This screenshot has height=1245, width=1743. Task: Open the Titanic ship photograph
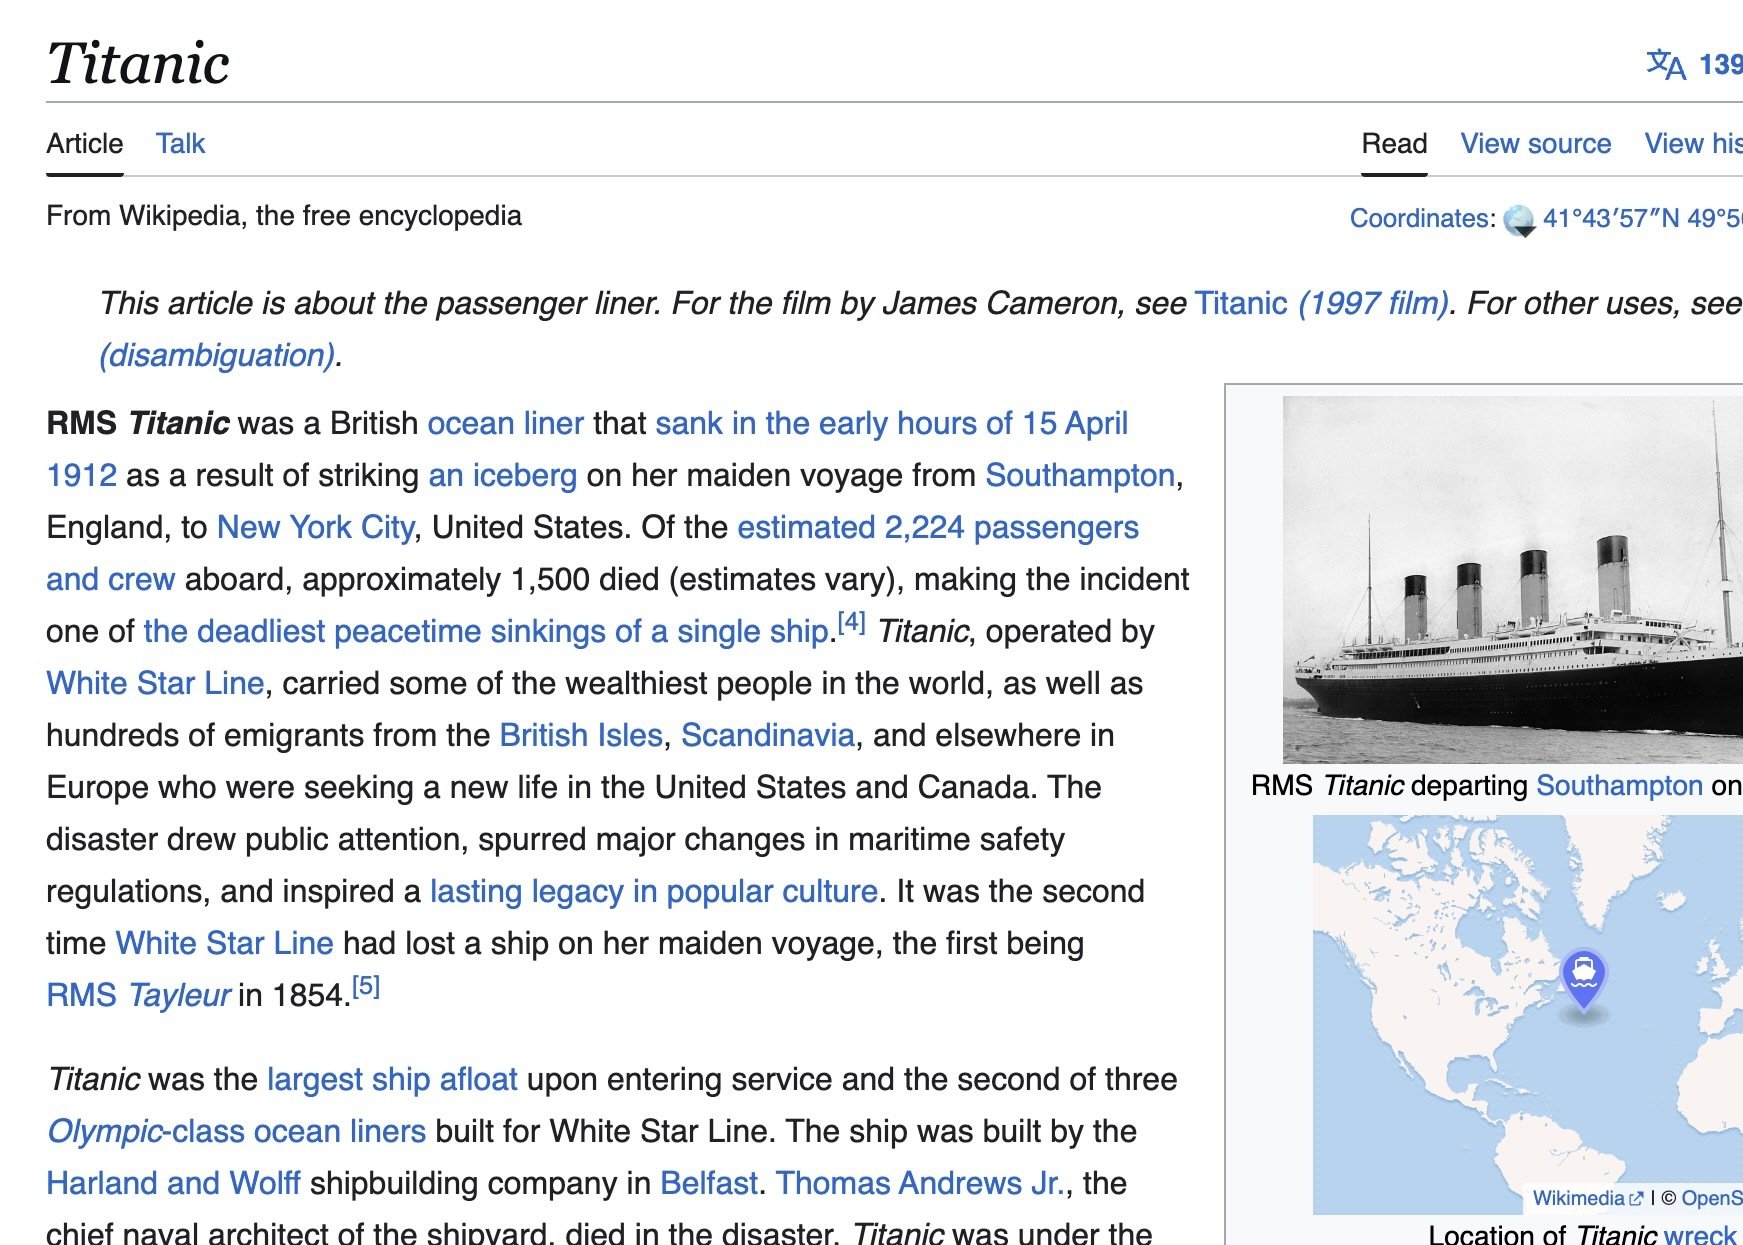point(1512,579)
